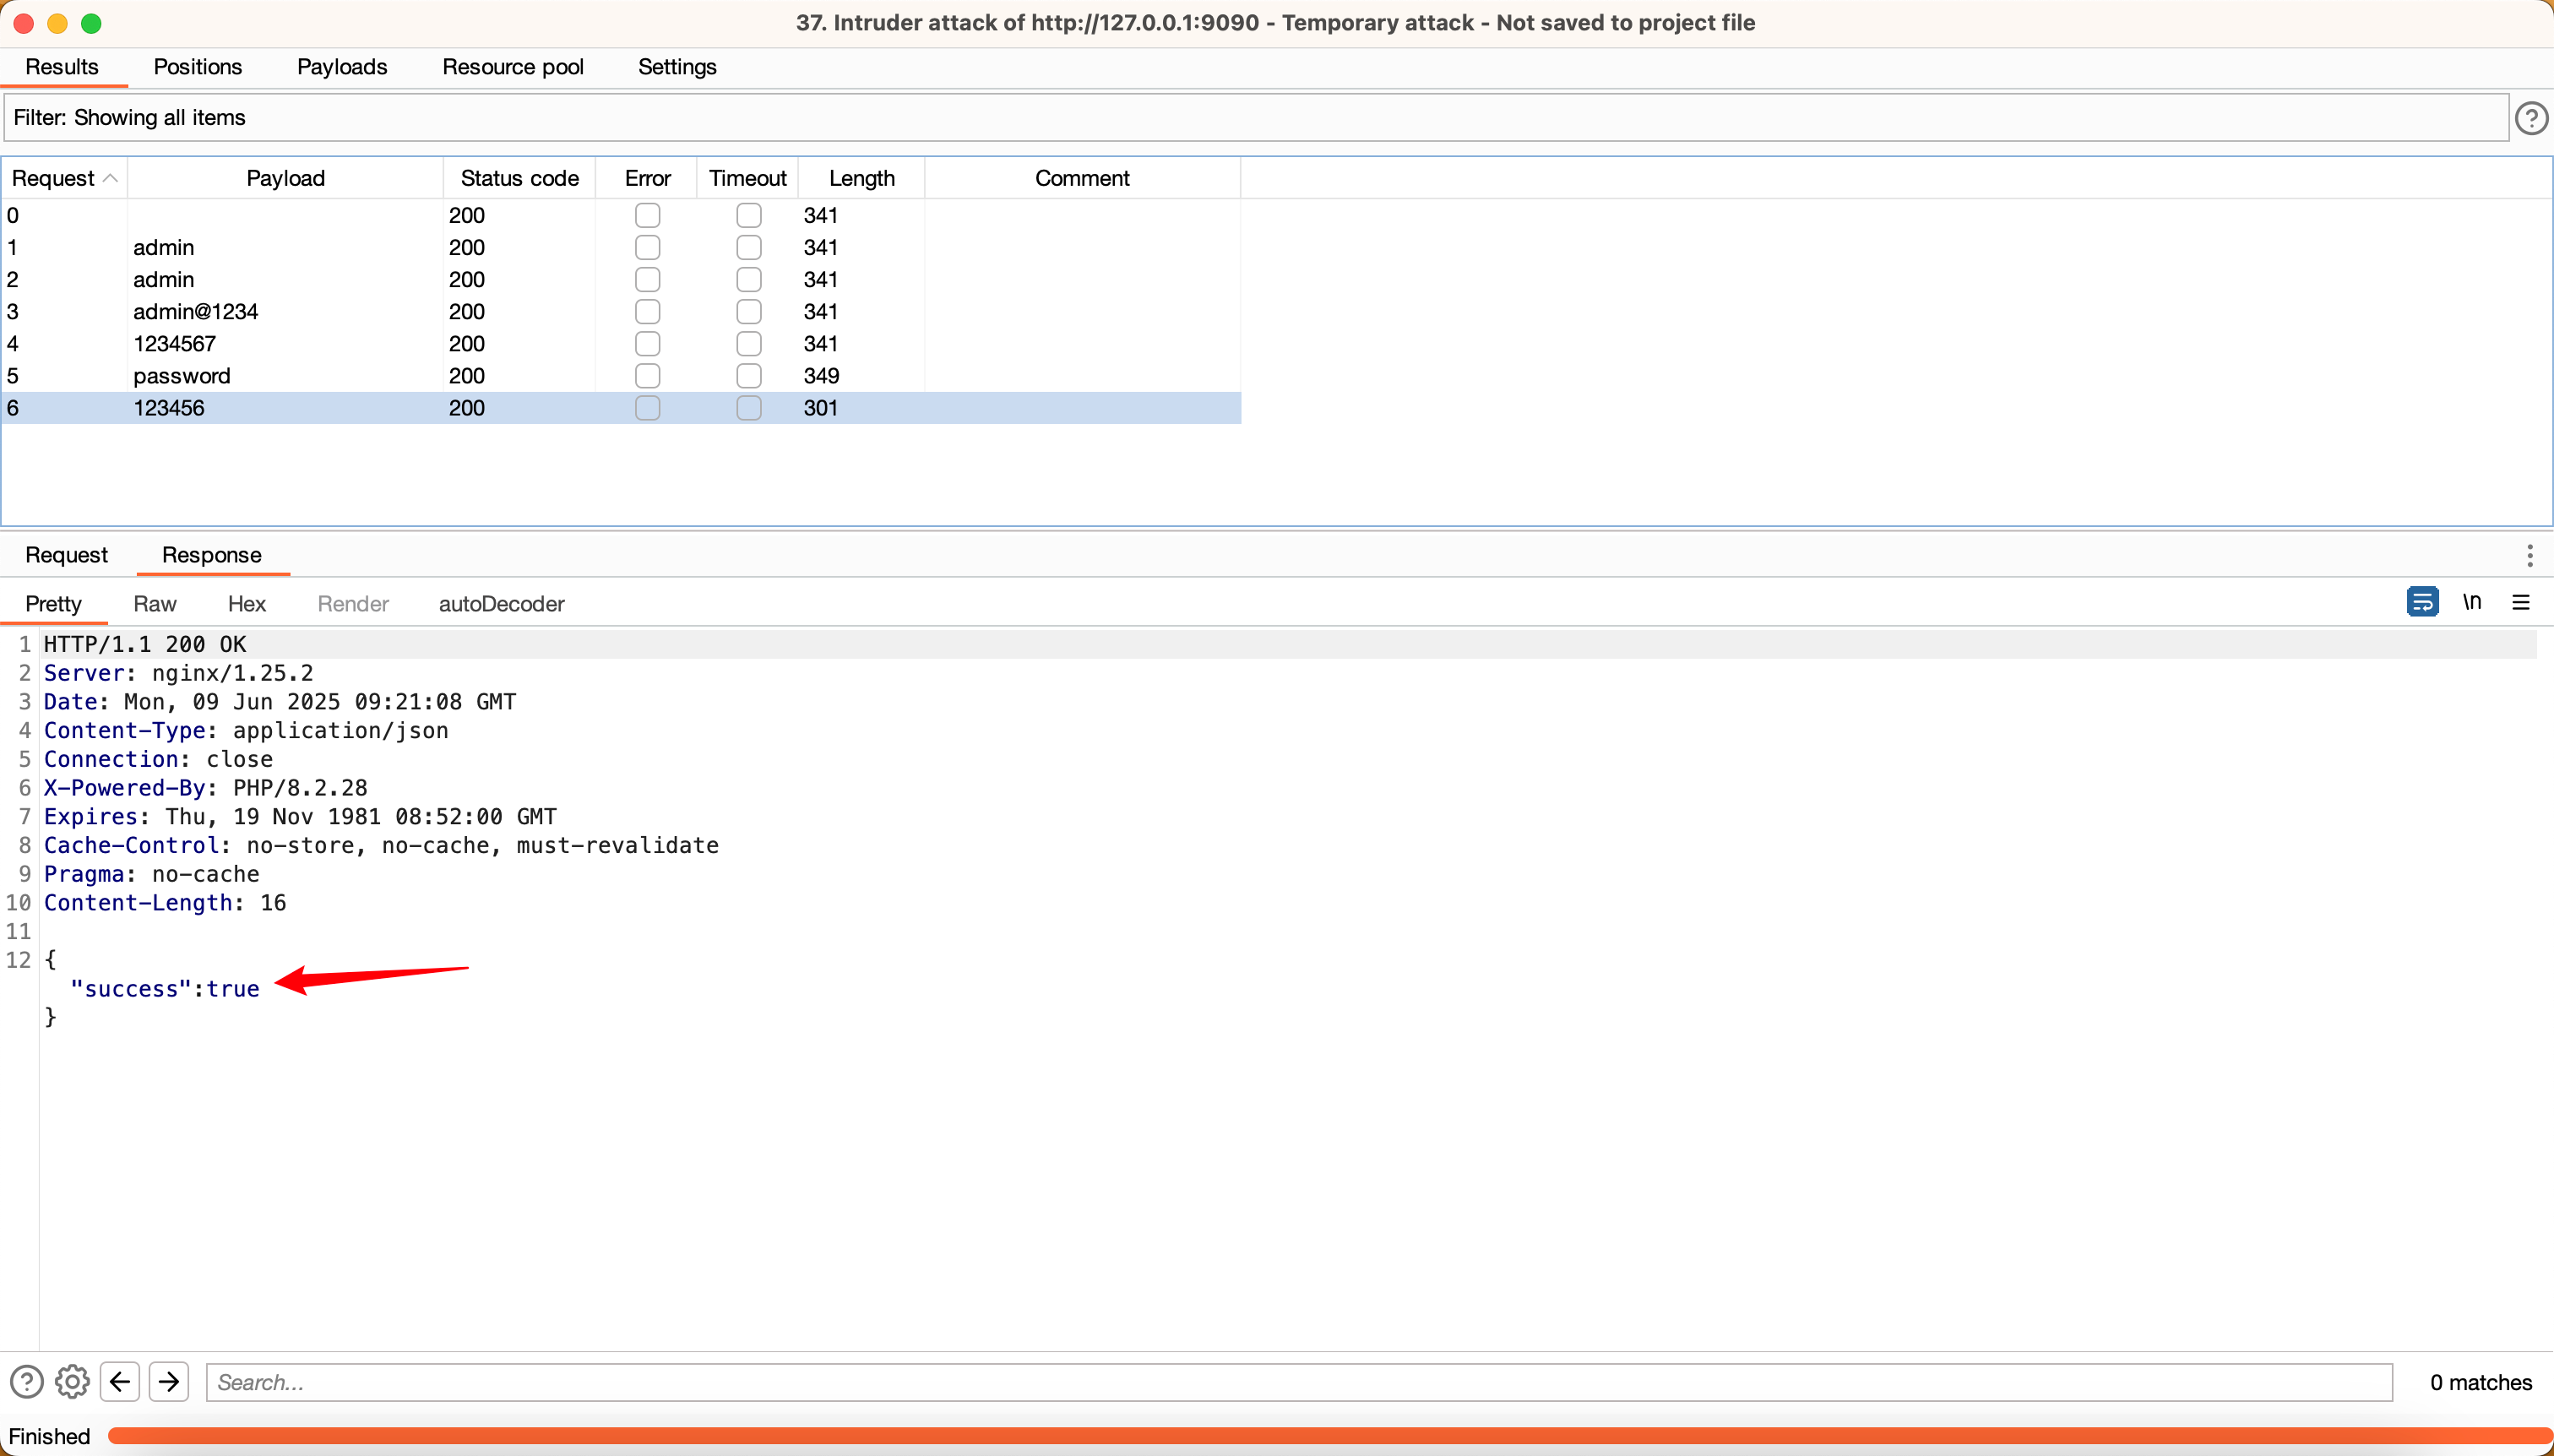Screen dimensions: 2554x1456
Task: Select the admin@1234 payload row
Action: click(621, 311)
